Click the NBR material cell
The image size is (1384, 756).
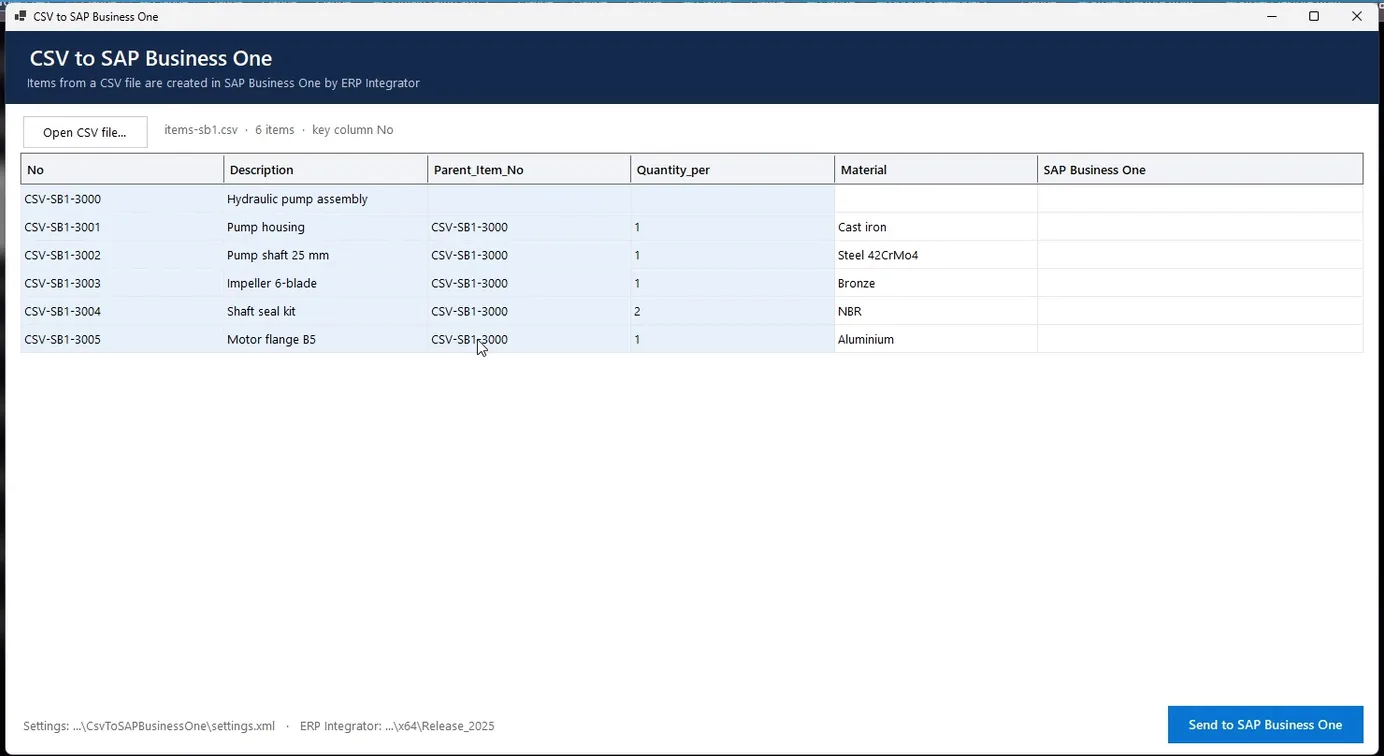click(x=936, y=311)
